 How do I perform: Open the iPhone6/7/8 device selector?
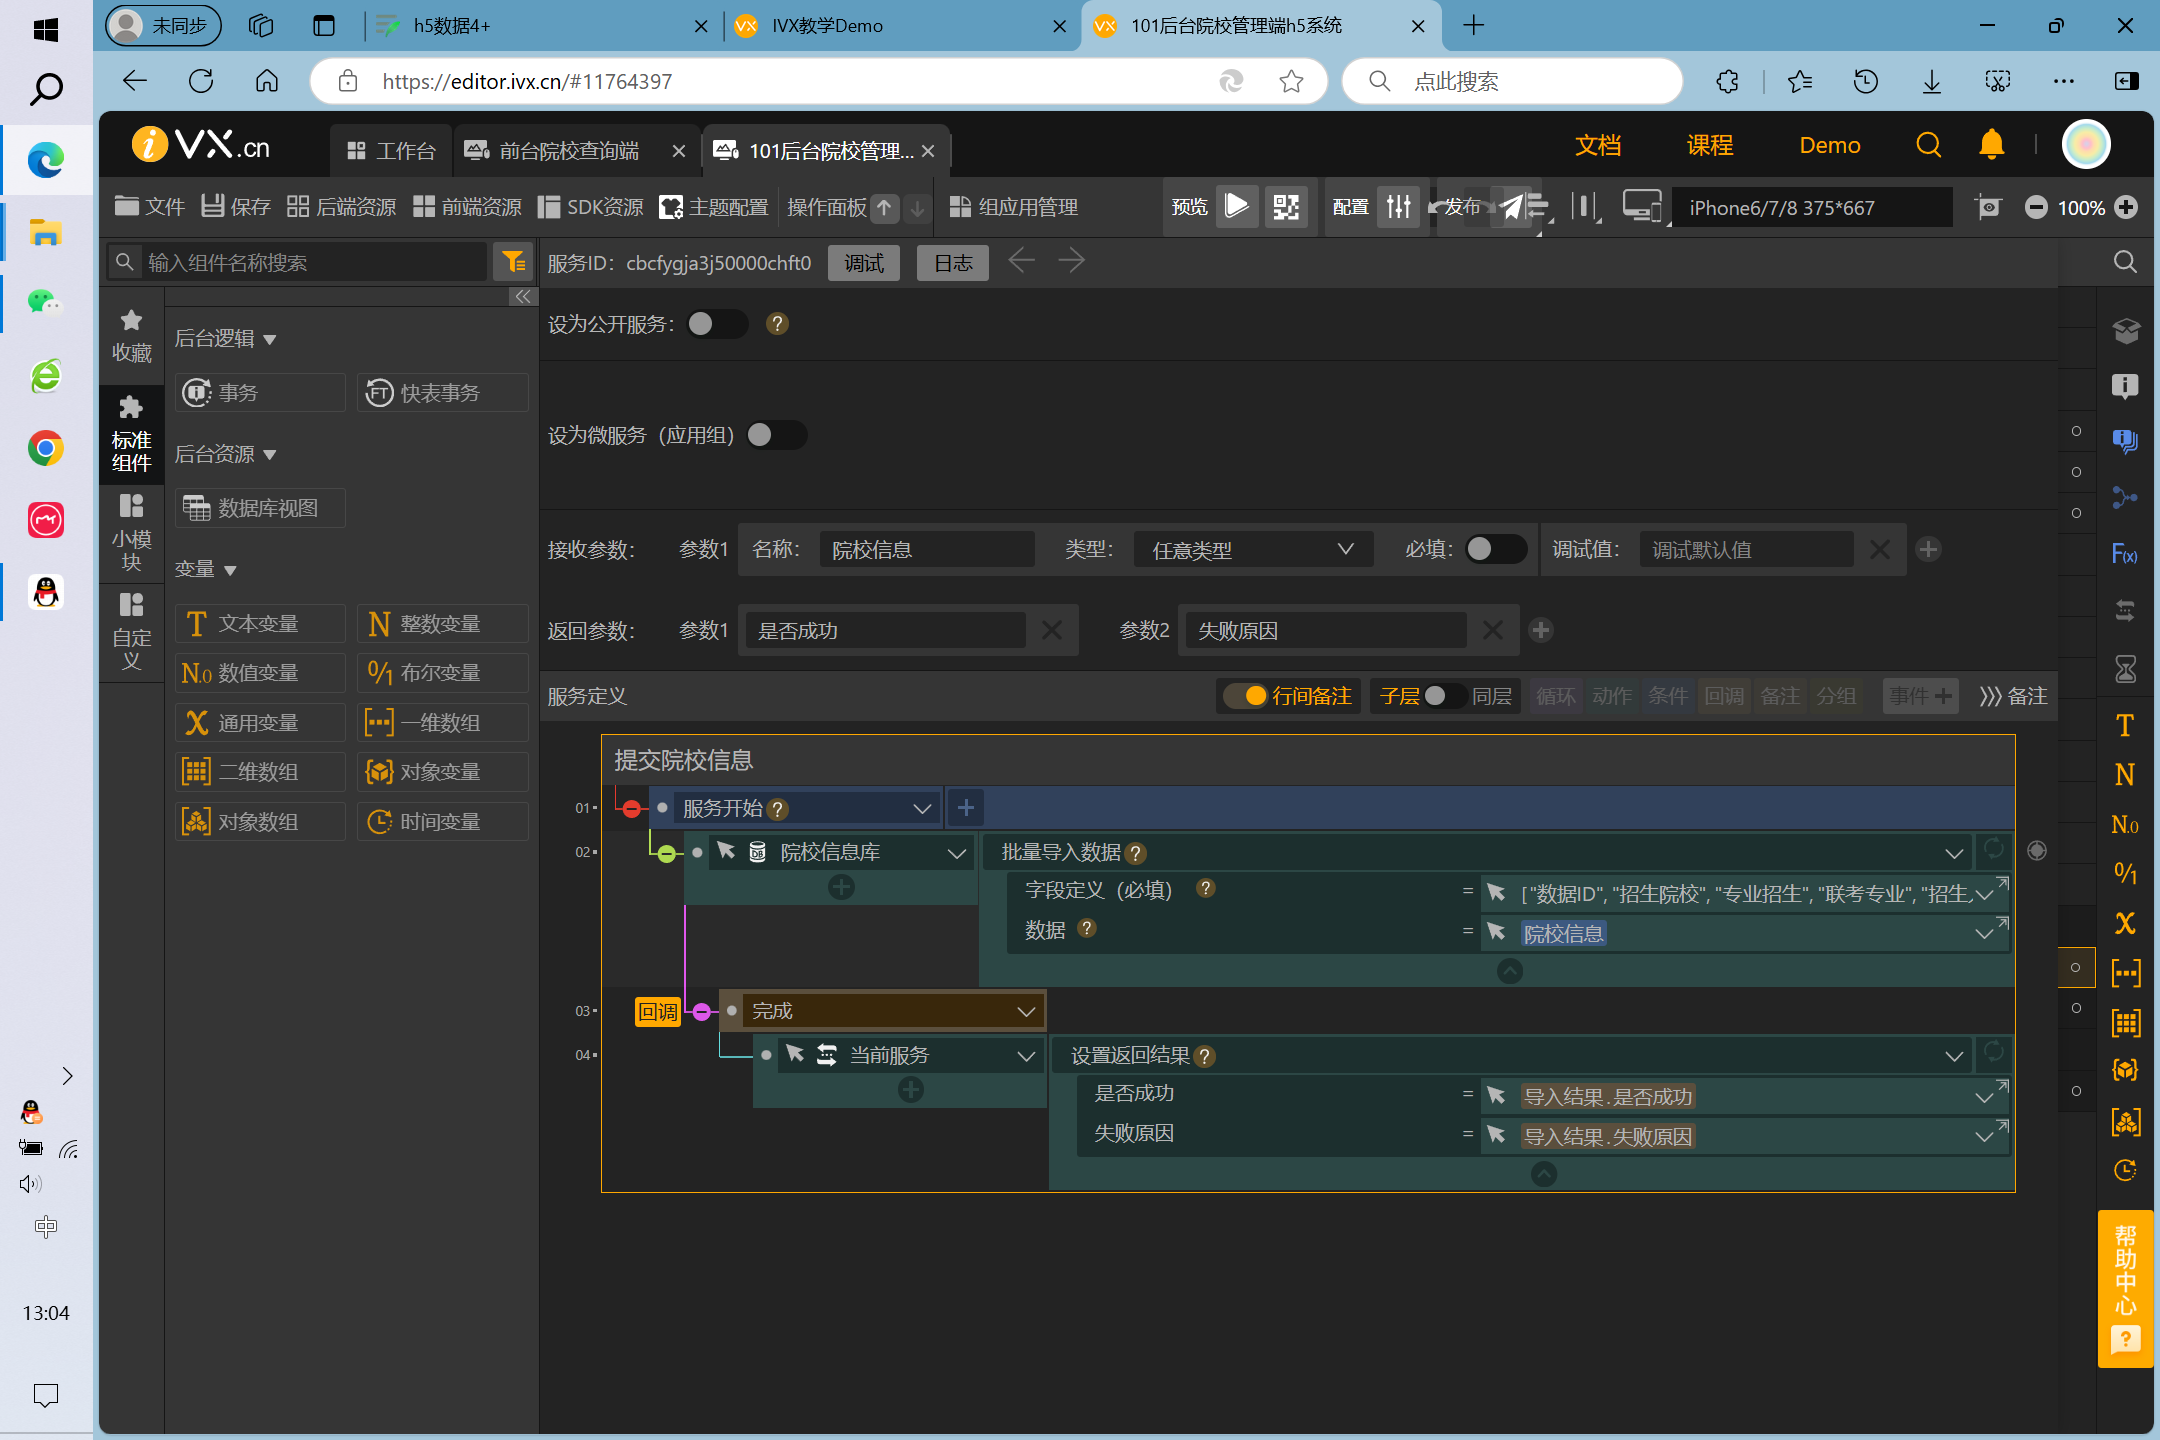(1812, 207)
